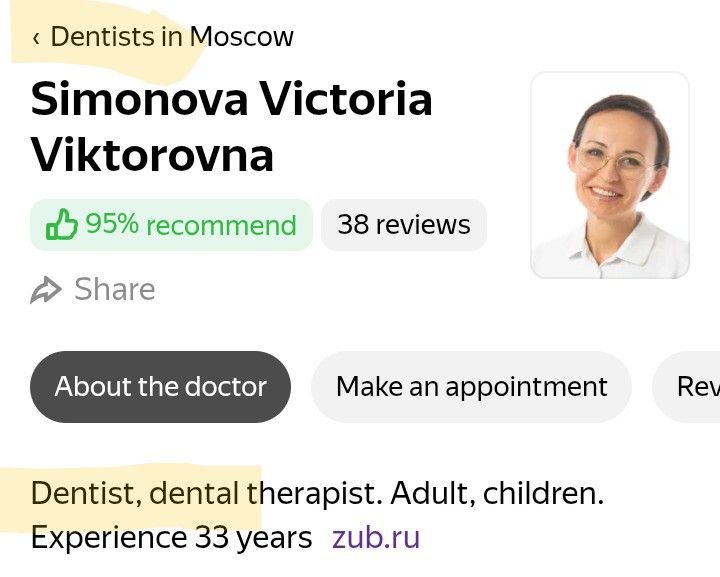Tap the back chevron arrow
Viewport: 720px width, 577px height.
36,38
